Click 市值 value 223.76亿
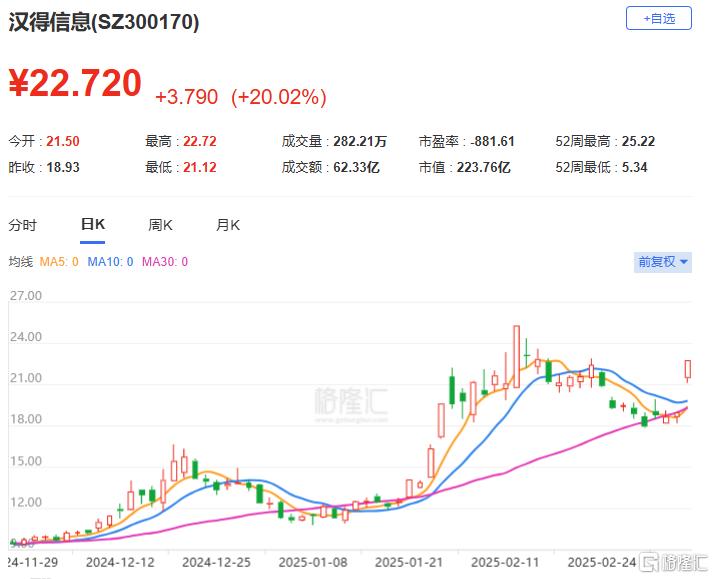This screenshot has height=579, width=714. [484, 167]
